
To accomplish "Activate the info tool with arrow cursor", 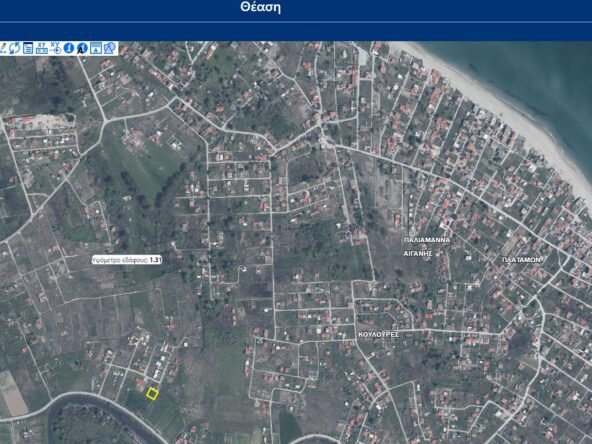I will tap(82, 48).
